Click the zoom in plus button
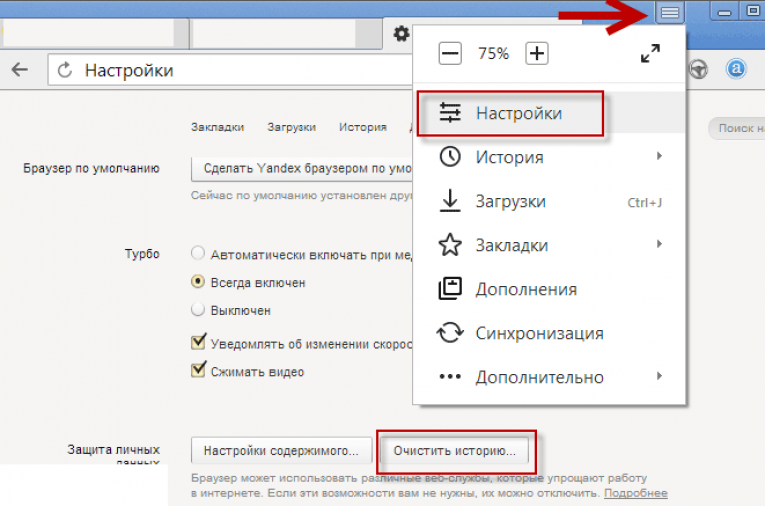This screenshot has width=765, height=506. 537,54
